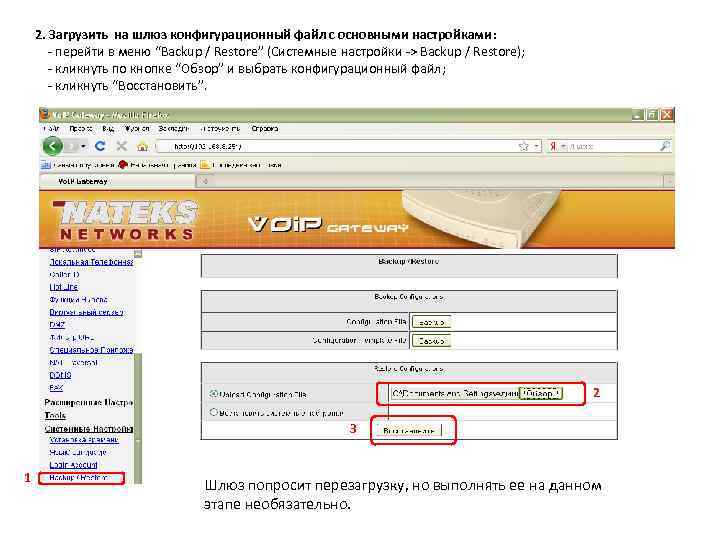Click the address bar URL field
Viewport: 720px width, 540px height.
pyautogui.click(x=338, y=146)
